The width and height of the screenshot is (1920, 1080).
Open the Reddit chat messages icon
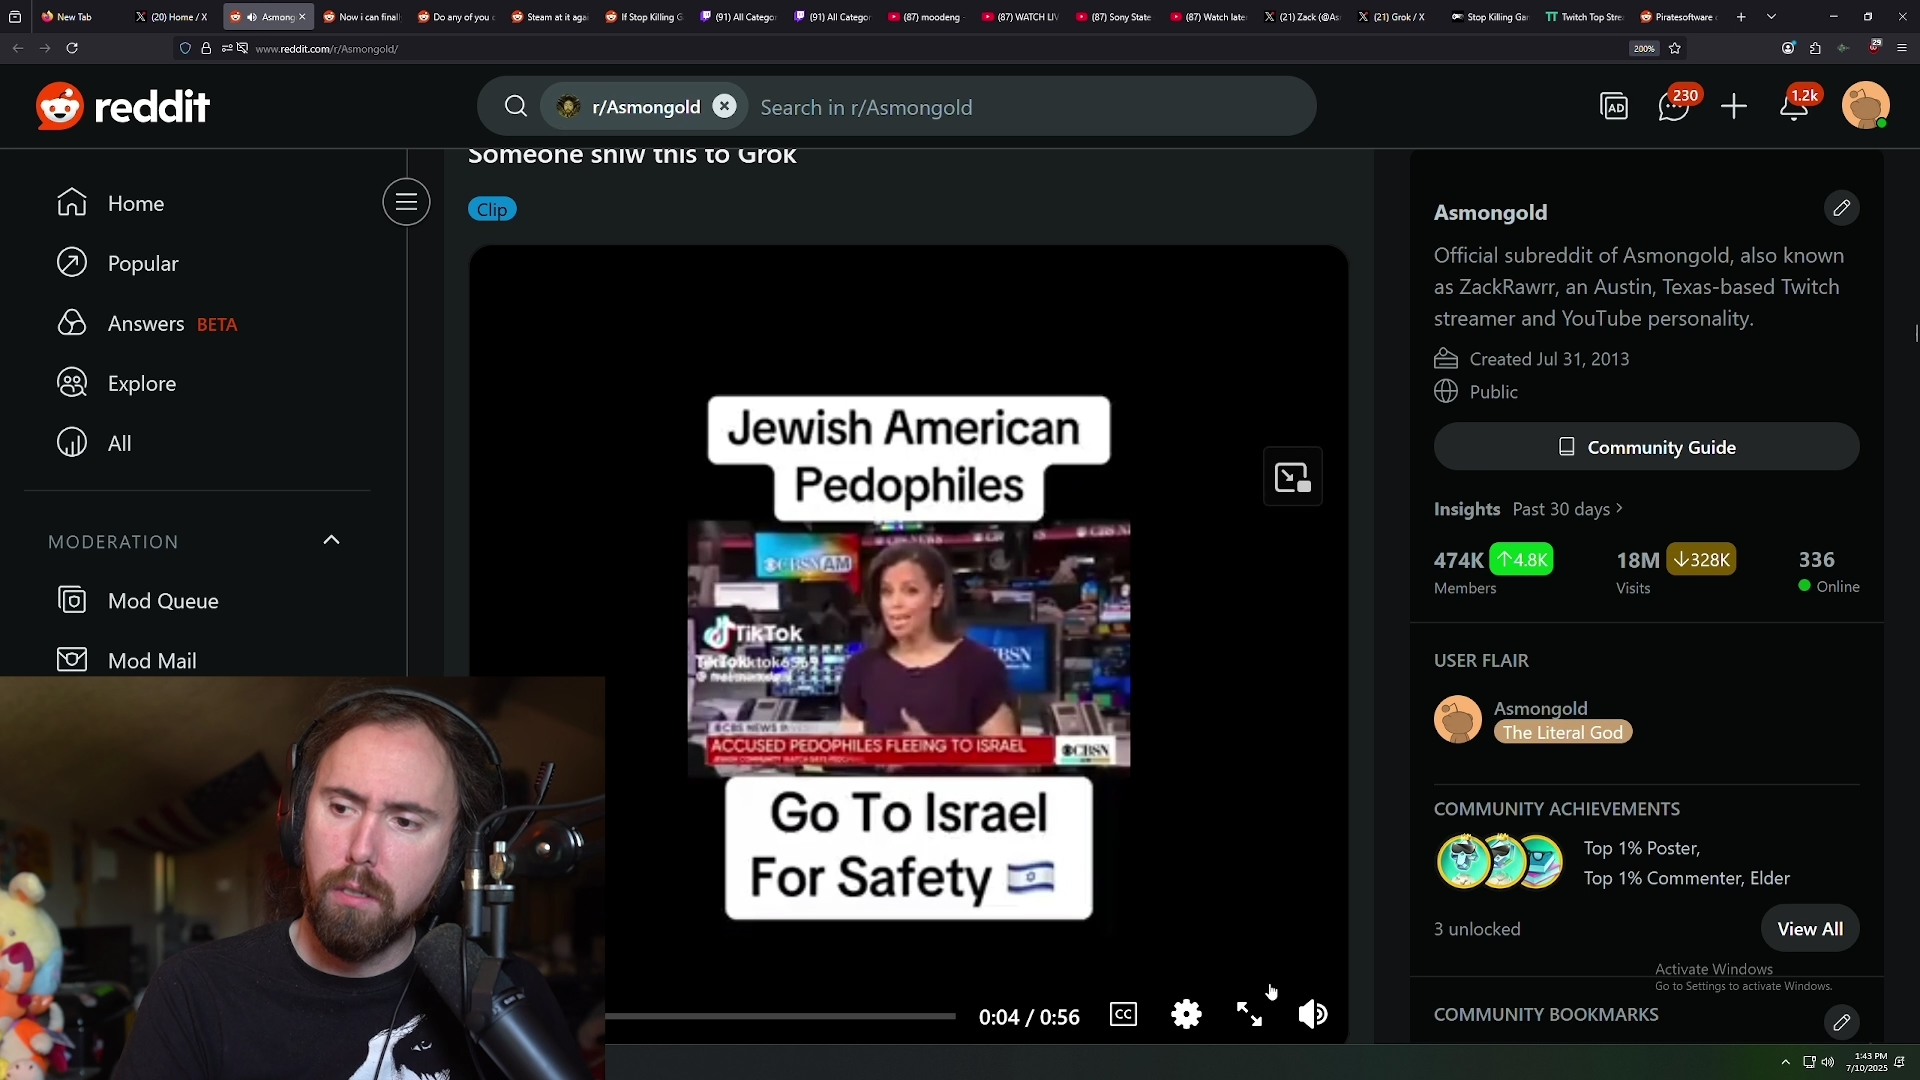(x=1673, y=107)
